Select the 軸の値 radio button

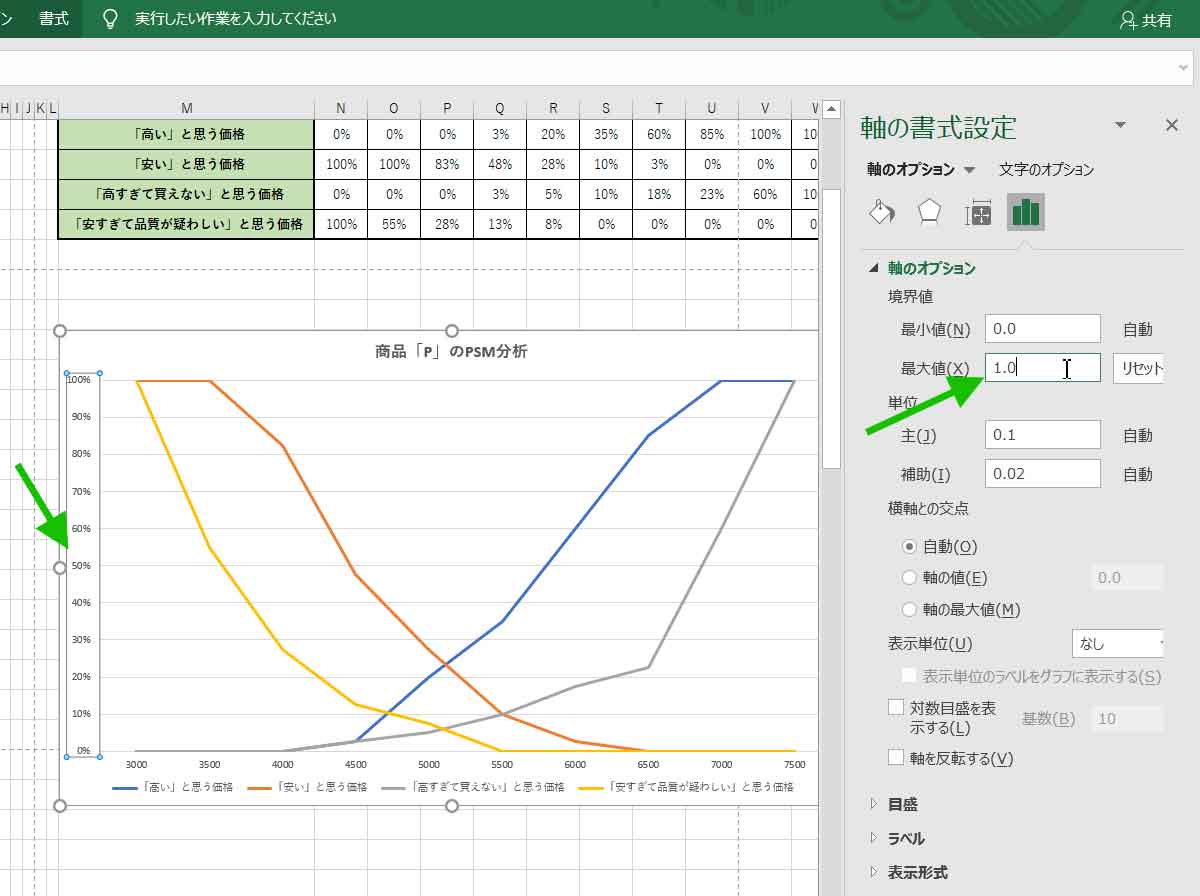point(909,577)
